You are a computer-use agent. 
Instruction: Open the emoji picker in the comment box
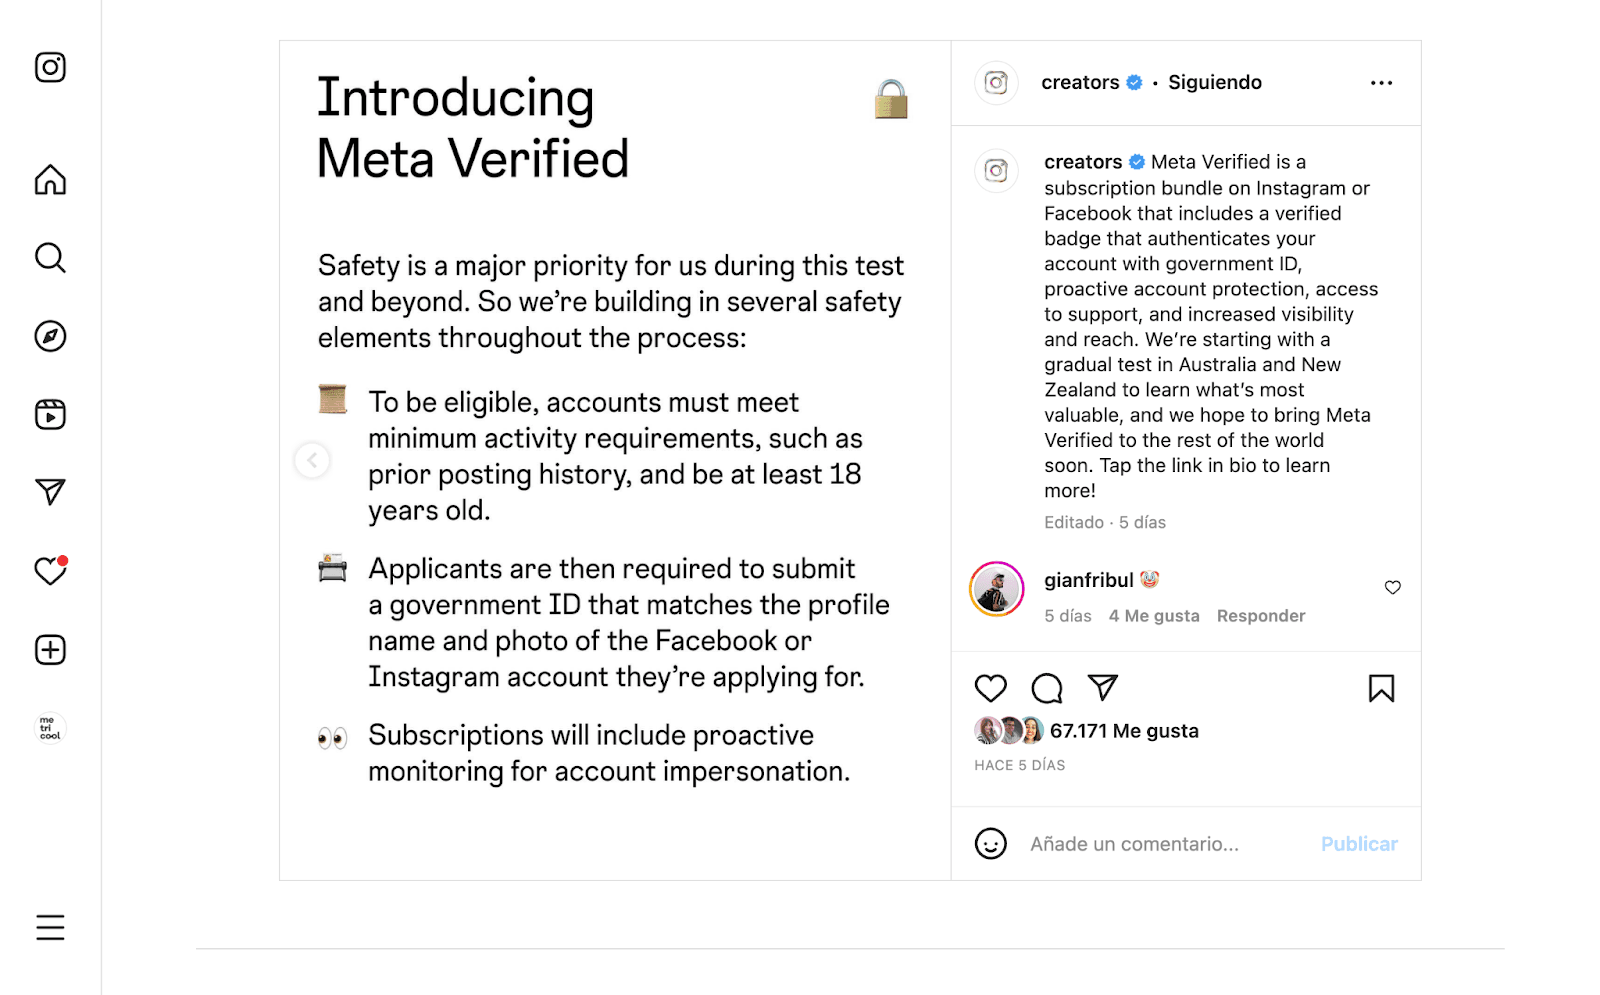click(x=990, y=843)
